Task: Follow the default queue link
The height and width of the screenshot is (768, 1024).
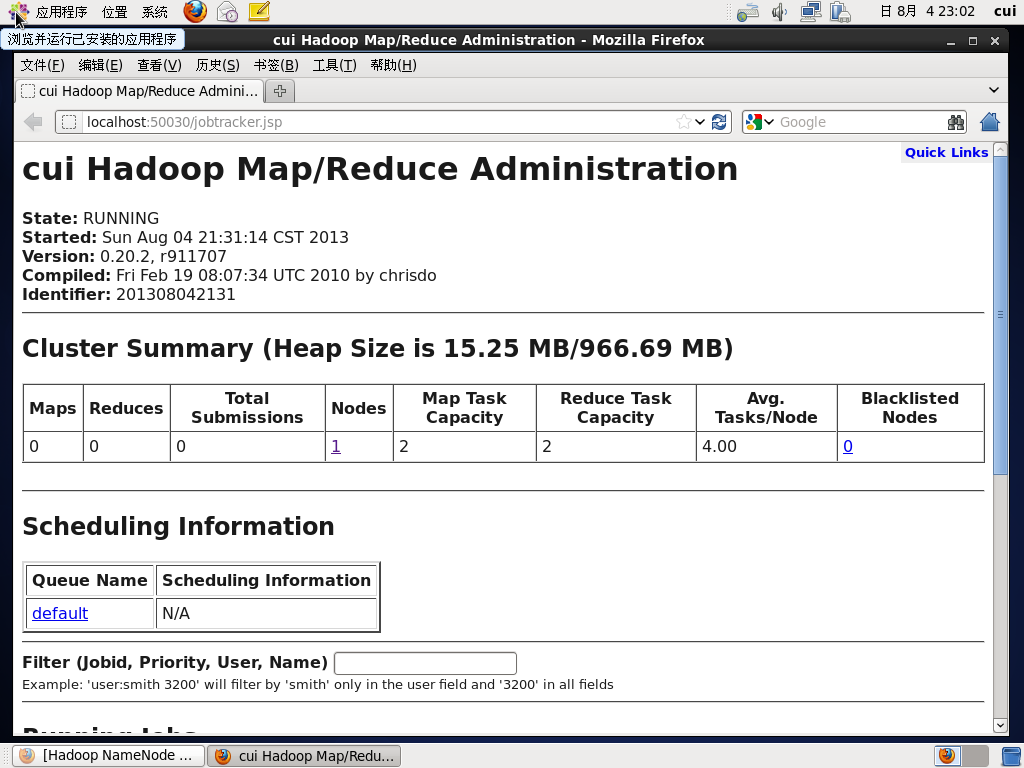Action: (60, 613)
